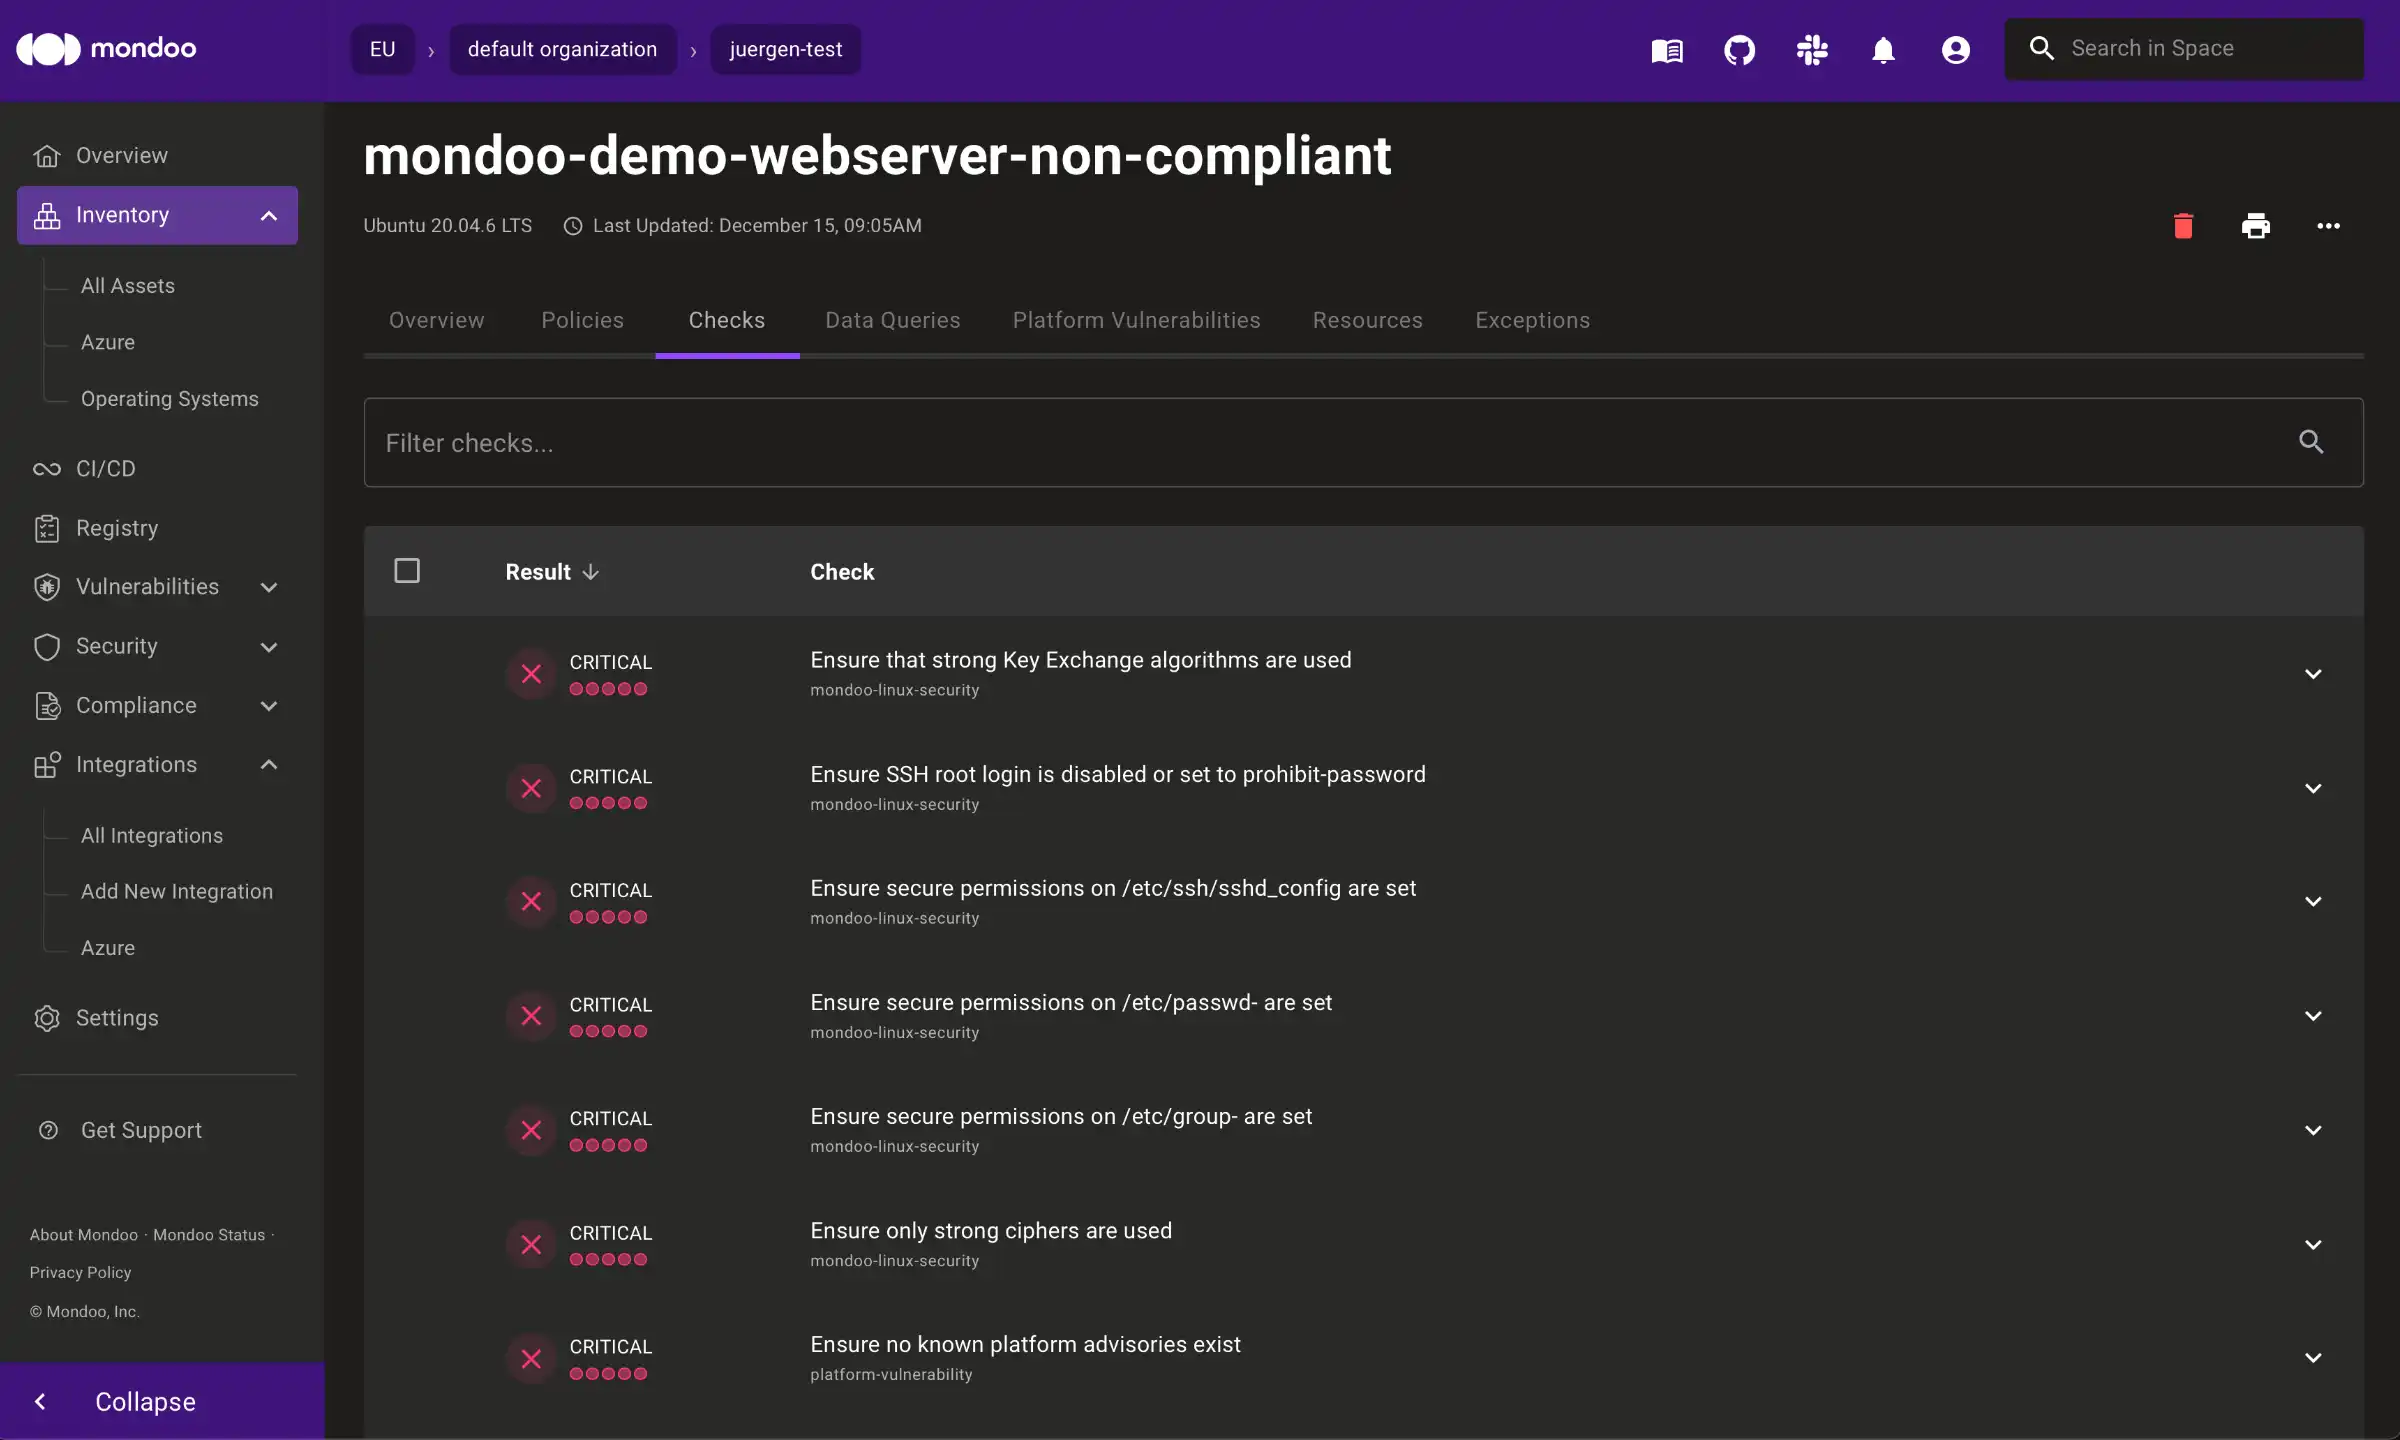Click the print icon
The height and width of the screenshot is (1440, 2400).
(x=2255, y=226)
